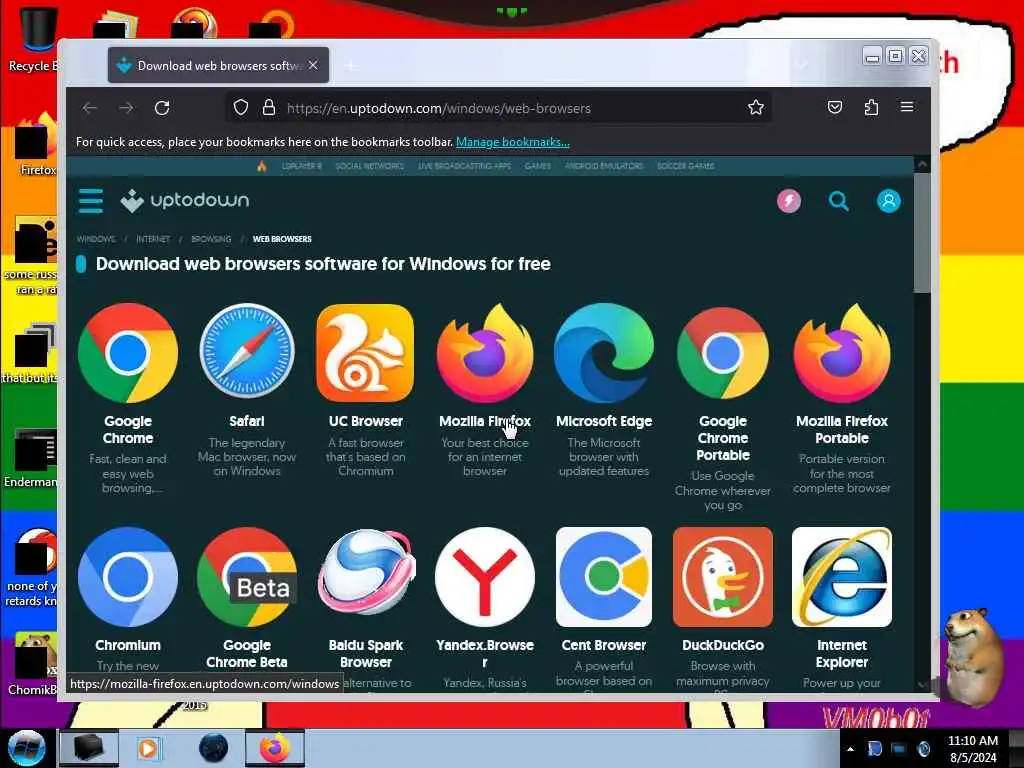Click the Safari title text
This screenshot has width=1024, height=768.
tap(247, 421)
